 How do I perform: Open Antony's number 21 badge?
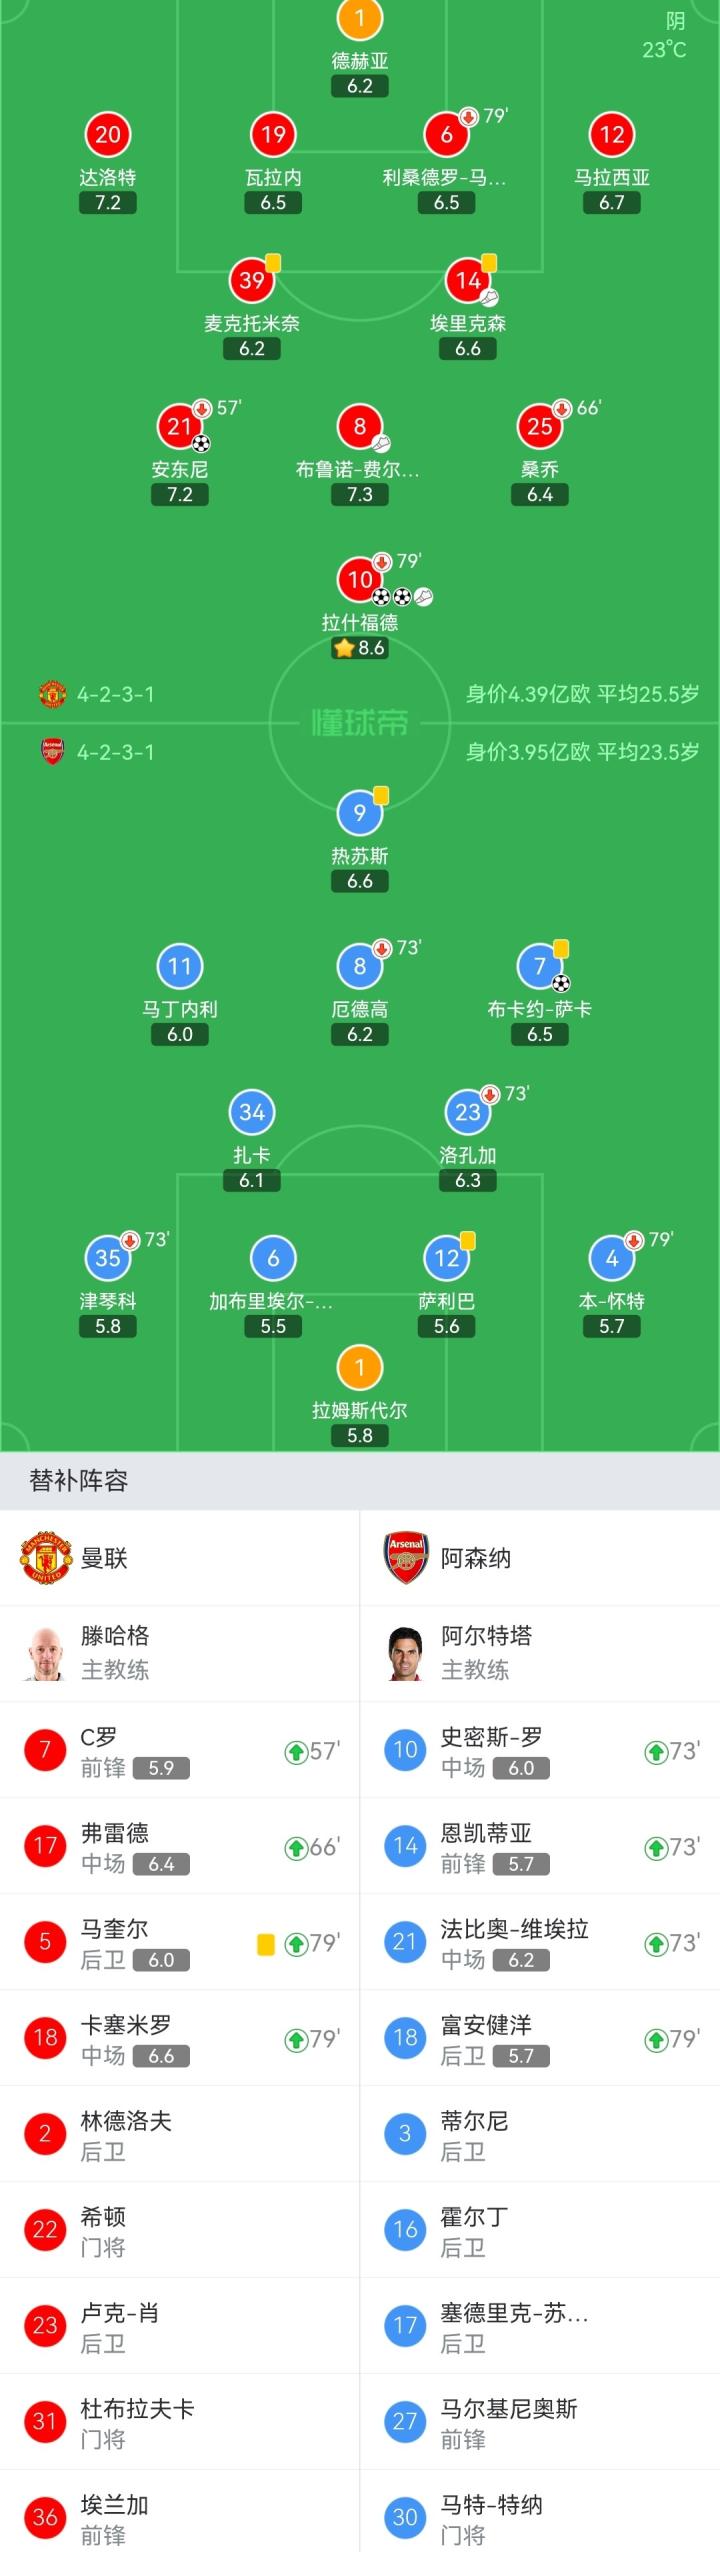tap(180, 427)
